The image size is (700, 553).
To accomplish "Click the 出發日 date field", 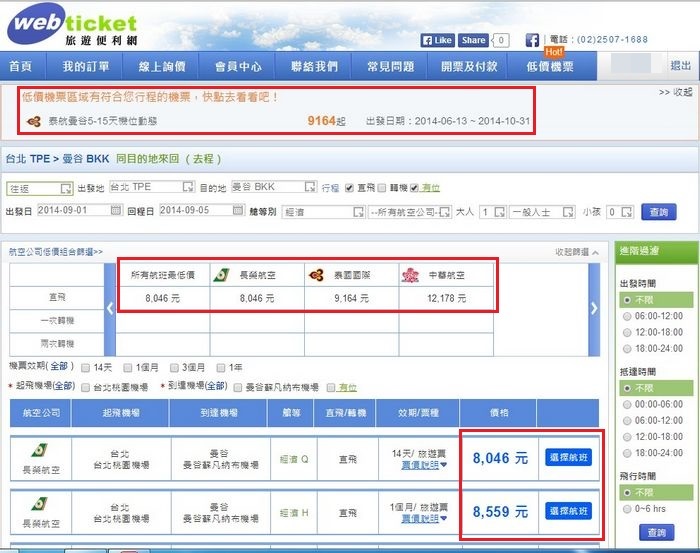I will [x=73, y=210].
